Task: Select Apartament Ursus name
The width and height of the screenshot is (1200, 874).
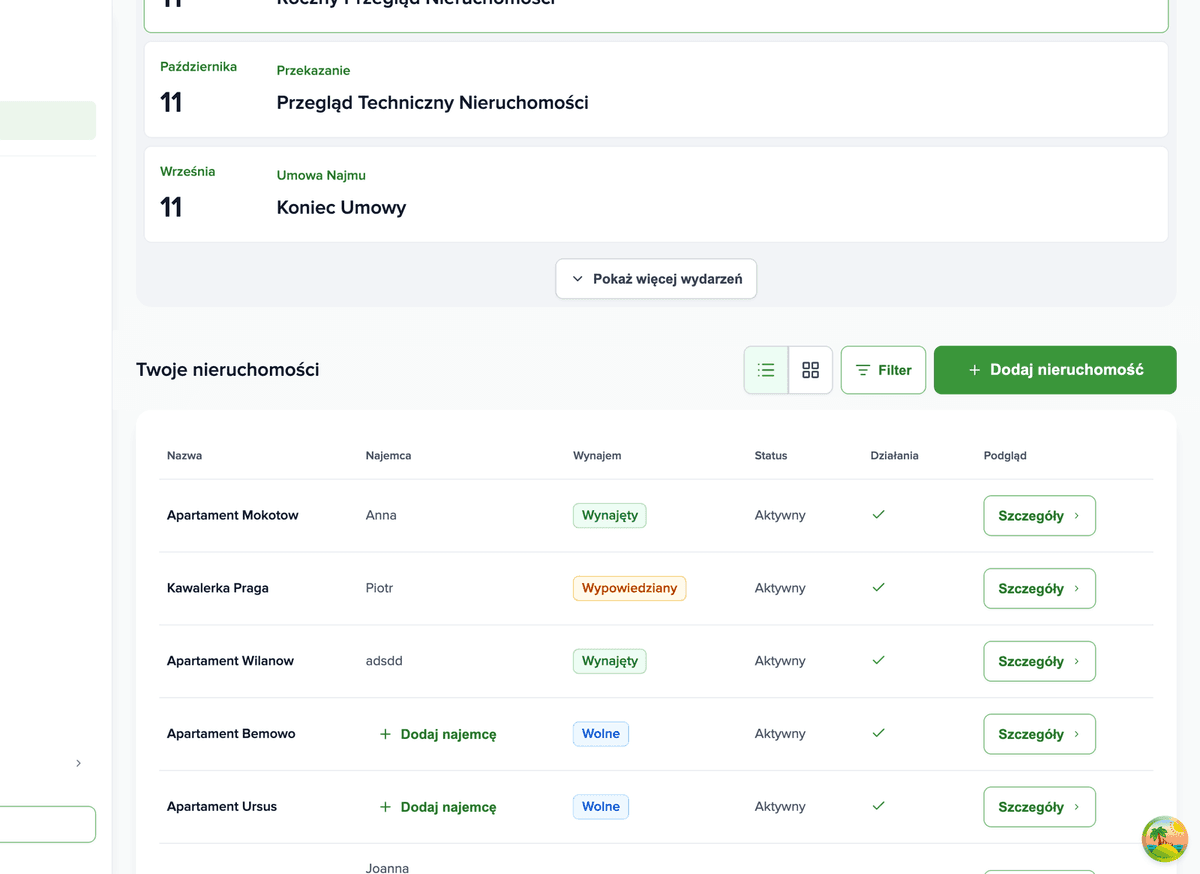Action: coord(222,807)
